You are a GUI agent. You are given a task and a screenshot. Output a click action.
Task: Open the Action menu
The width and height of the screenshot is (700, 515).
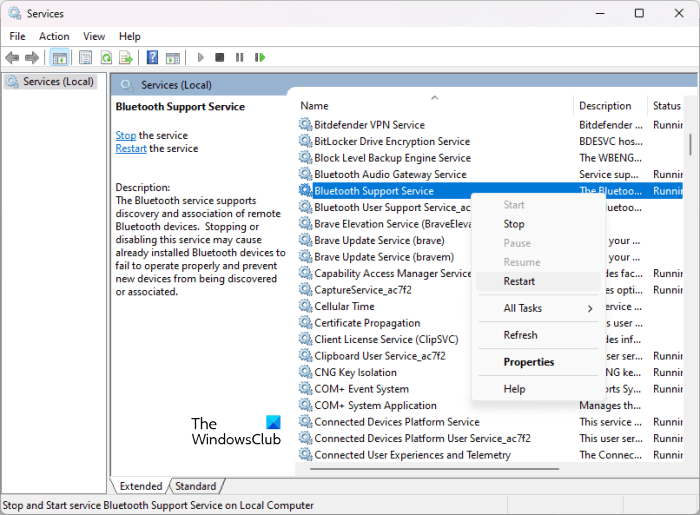[54, 36]
